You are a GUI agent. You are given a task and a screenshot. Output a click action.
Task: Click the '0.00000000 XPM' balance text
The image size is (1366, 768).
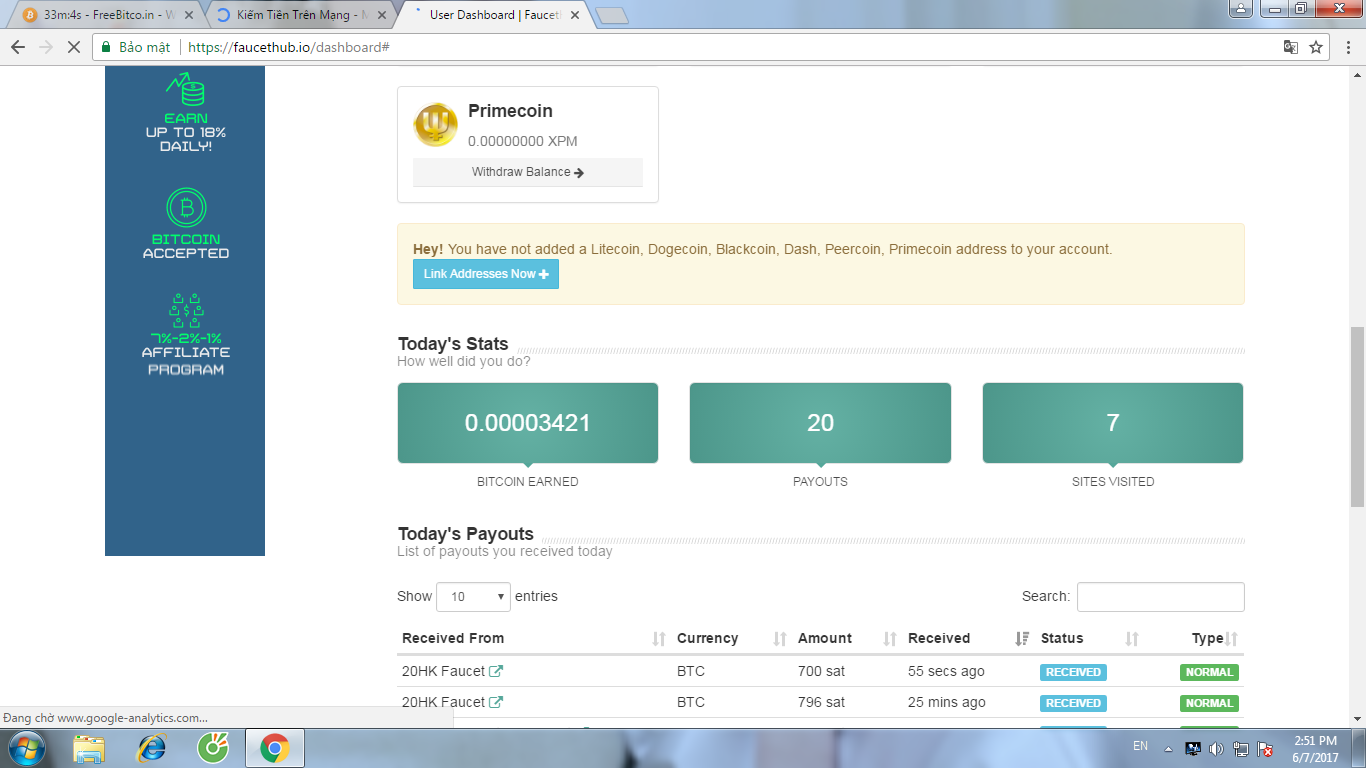[523, 141]
